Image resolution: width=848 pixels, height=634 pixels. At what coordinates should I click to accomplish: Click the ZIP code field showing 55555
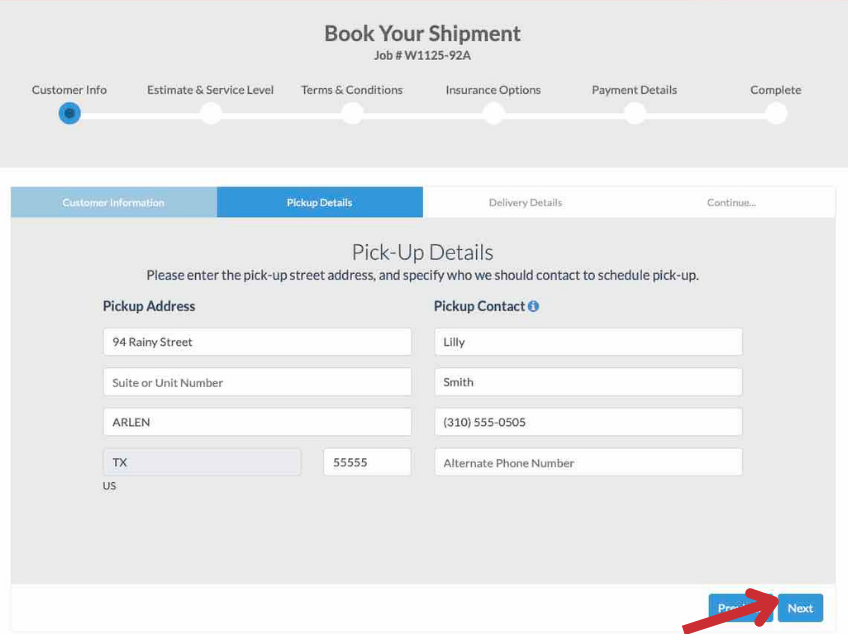click(367, 462)
